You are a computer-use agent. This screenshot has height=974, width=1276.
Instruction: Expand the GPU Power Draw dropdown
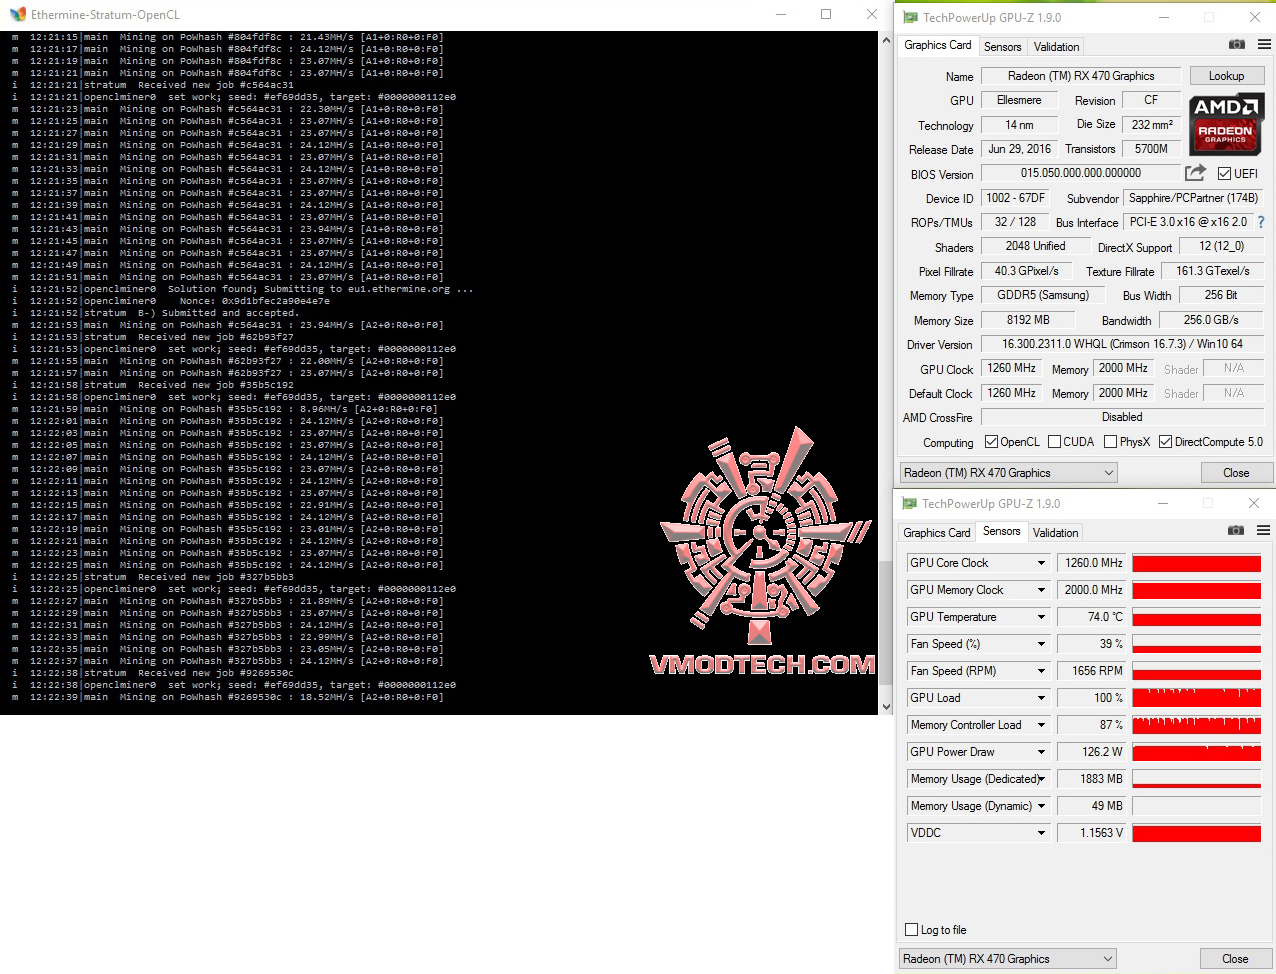pos(1041,752)
